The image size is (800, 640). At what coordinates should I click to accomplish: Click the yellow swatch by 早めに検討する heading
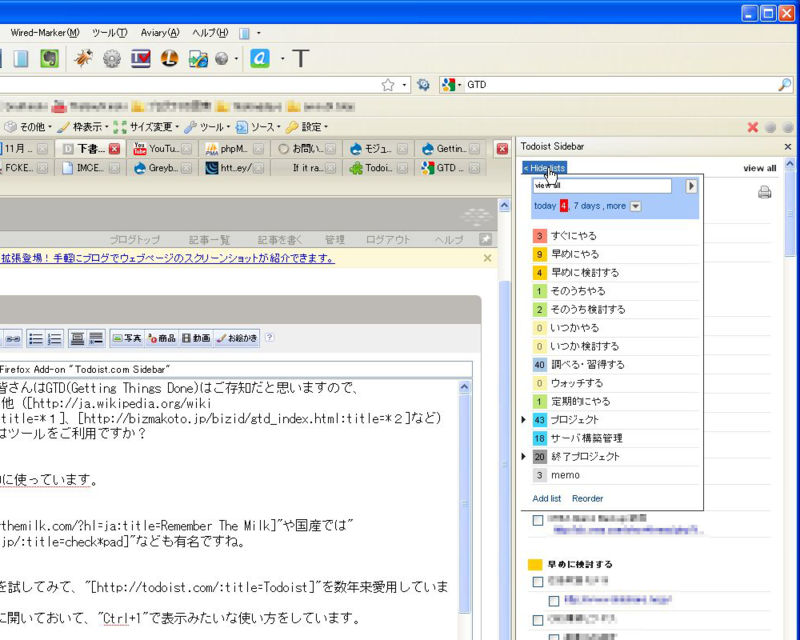534,564
